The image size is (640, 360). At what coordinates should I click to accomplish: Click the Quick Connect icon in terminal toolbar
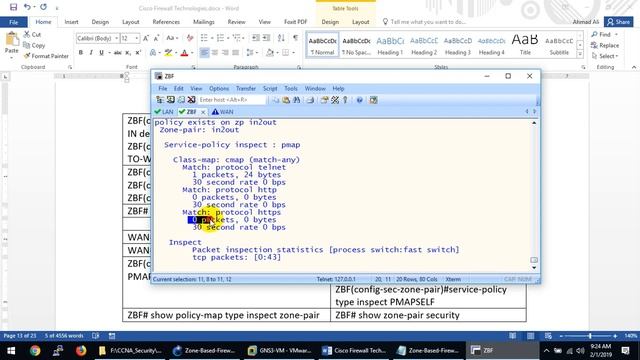pos(170,100)
